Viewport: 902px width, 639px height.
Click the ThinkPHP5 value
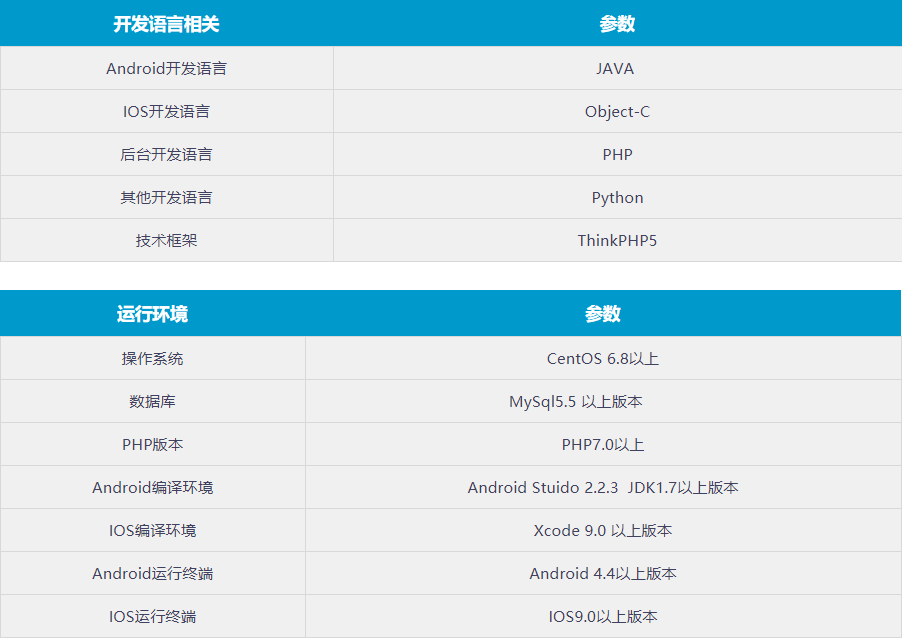[x=617, y=240]
